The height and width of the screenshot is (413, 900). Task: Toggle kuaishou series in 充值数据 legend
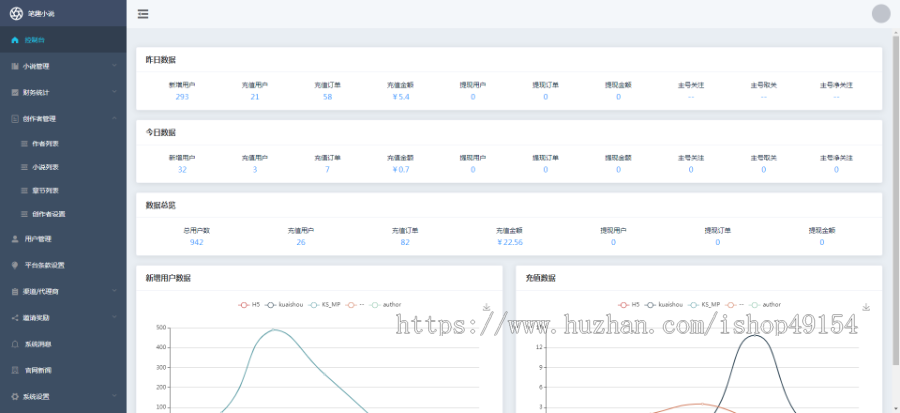(665, 305)
